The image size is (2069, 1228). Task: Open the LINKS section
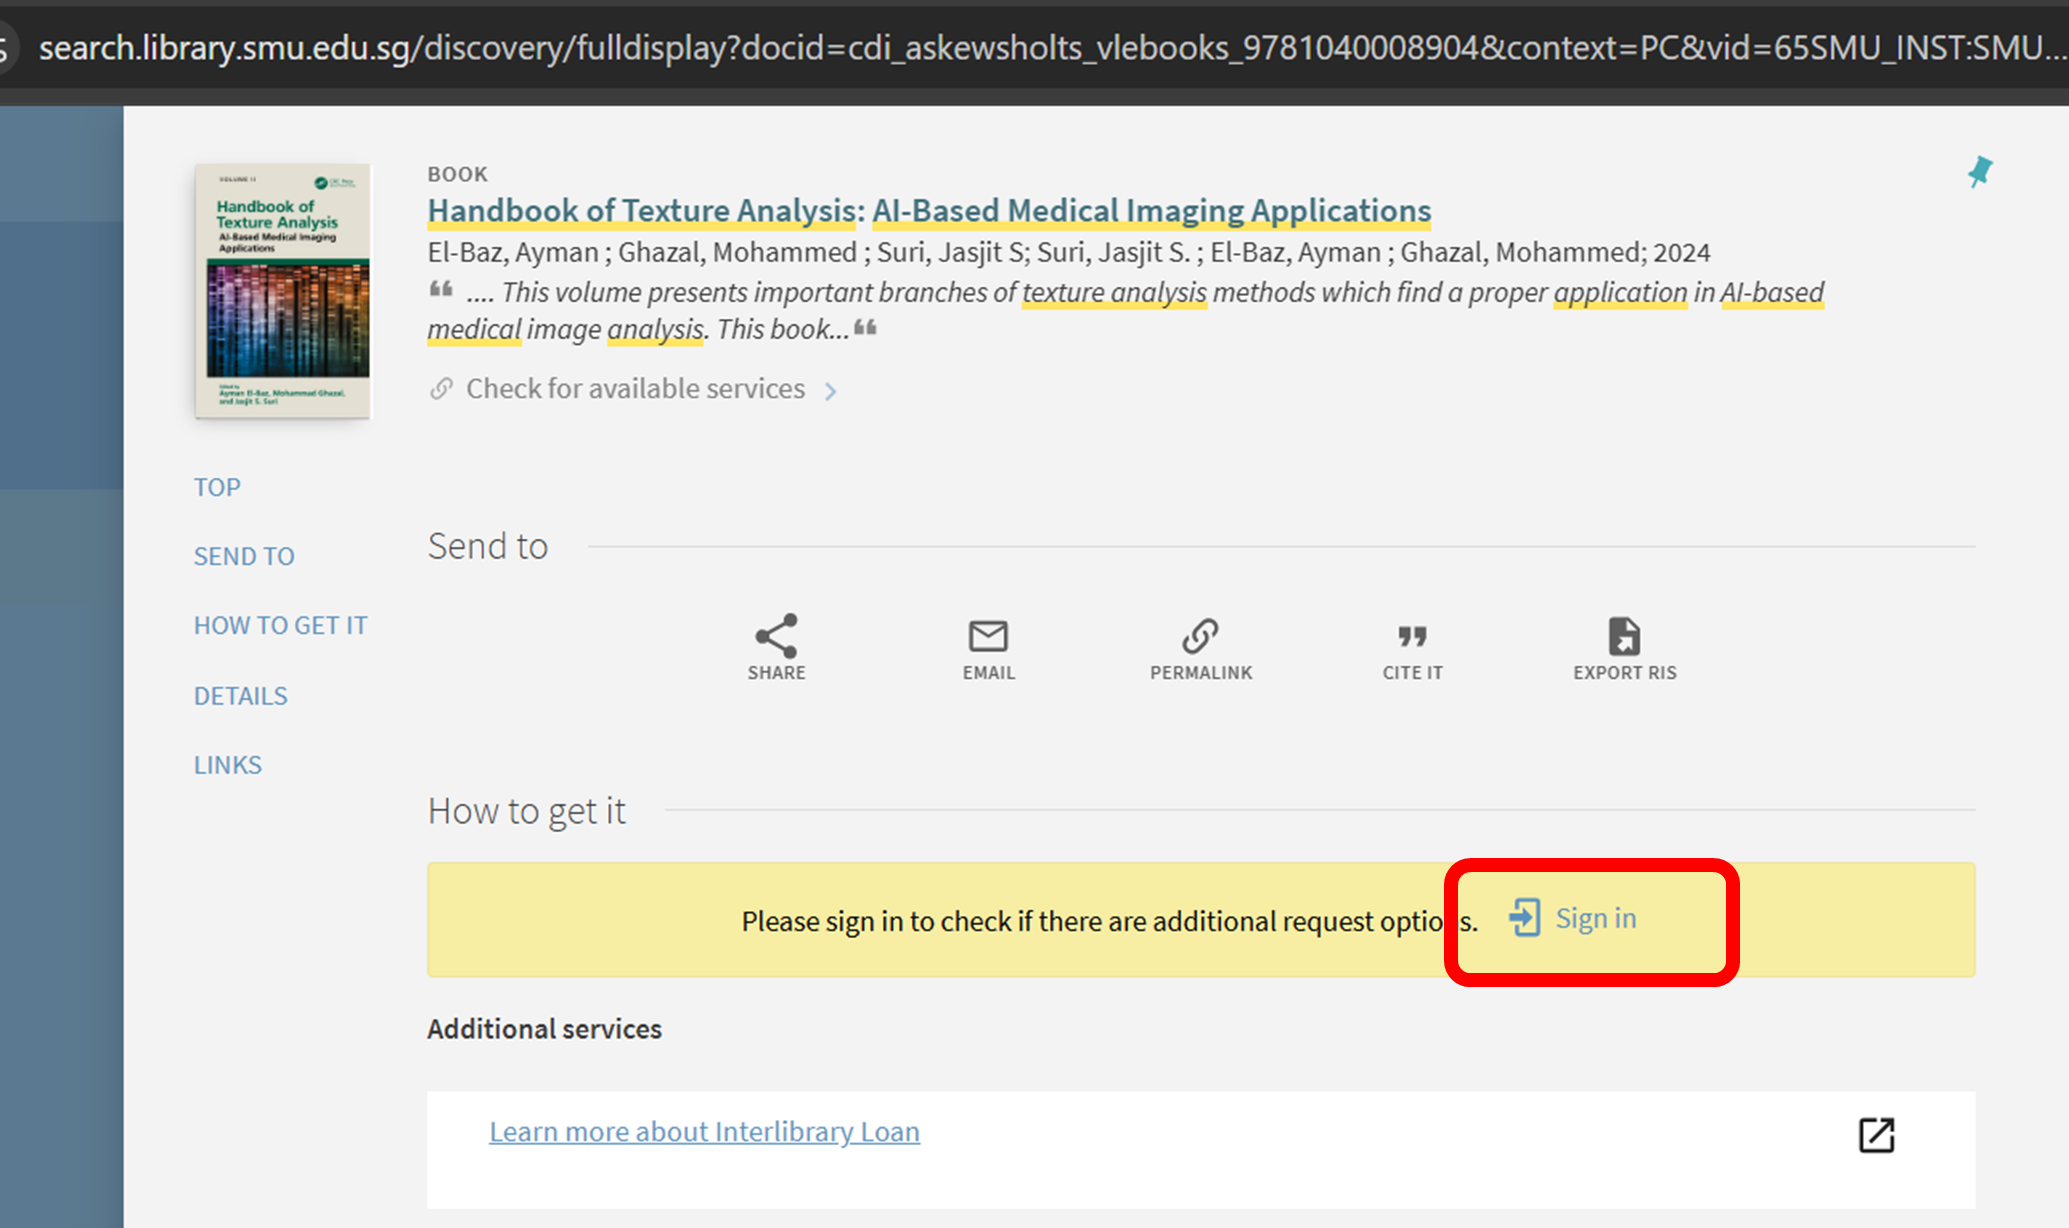227,765
